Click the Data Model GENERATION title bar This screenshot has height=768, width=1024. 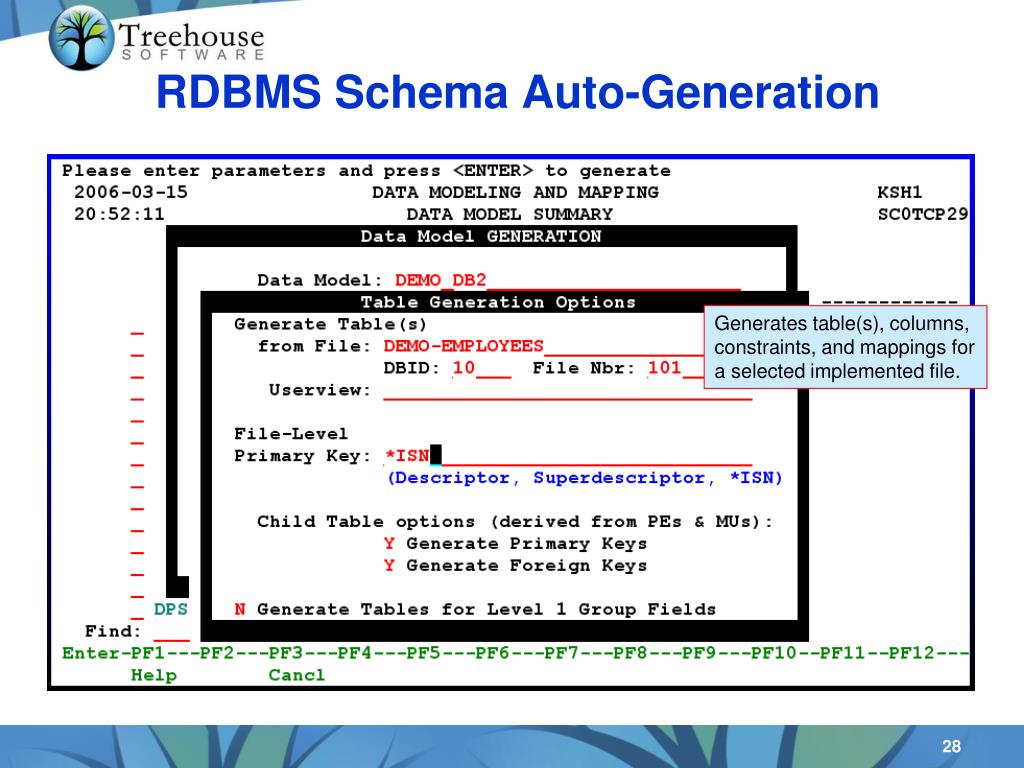(481, 236)
